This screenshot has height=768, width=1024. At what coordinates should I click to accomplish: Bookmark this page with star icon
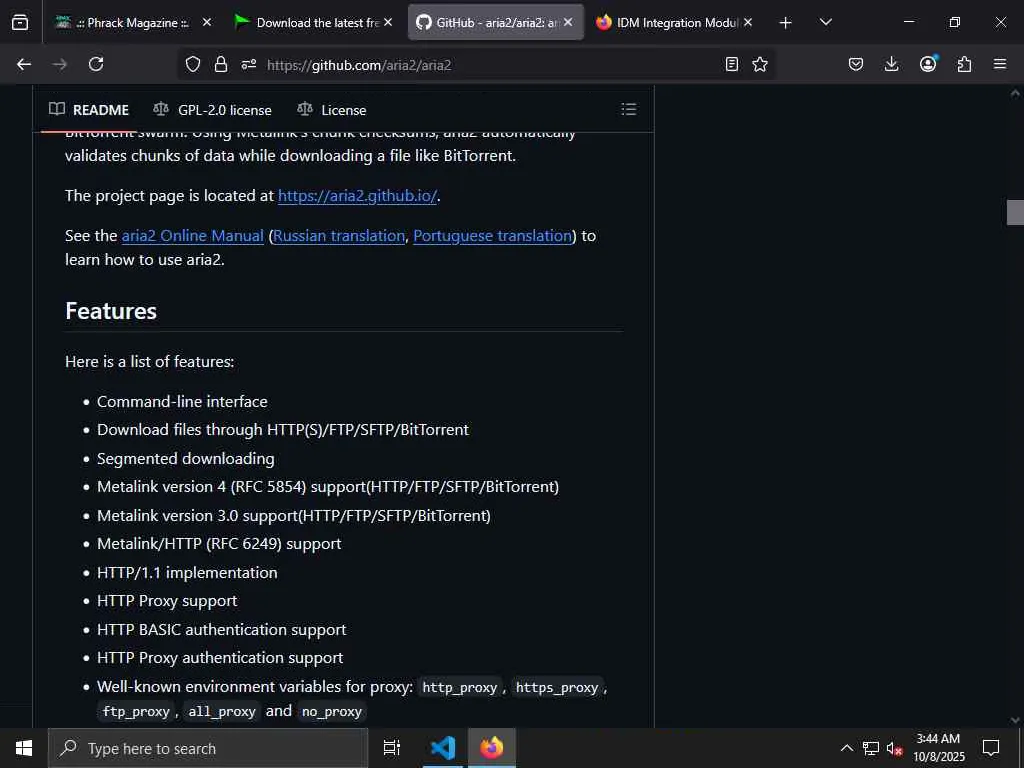click(760, 64)
